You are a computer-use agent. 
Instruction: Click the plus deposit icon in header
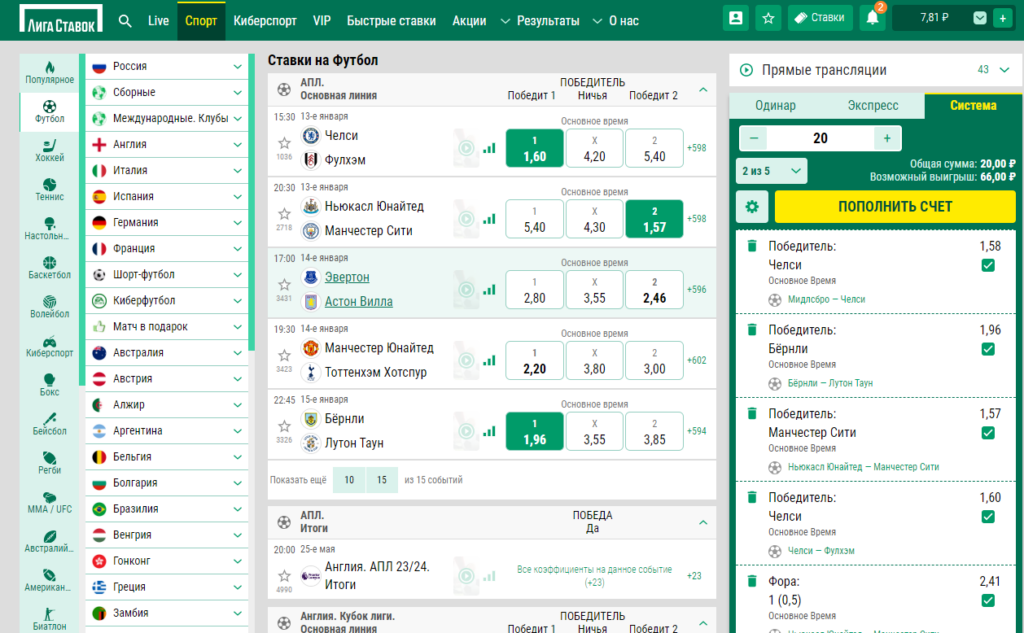[x=1002, y=18]
